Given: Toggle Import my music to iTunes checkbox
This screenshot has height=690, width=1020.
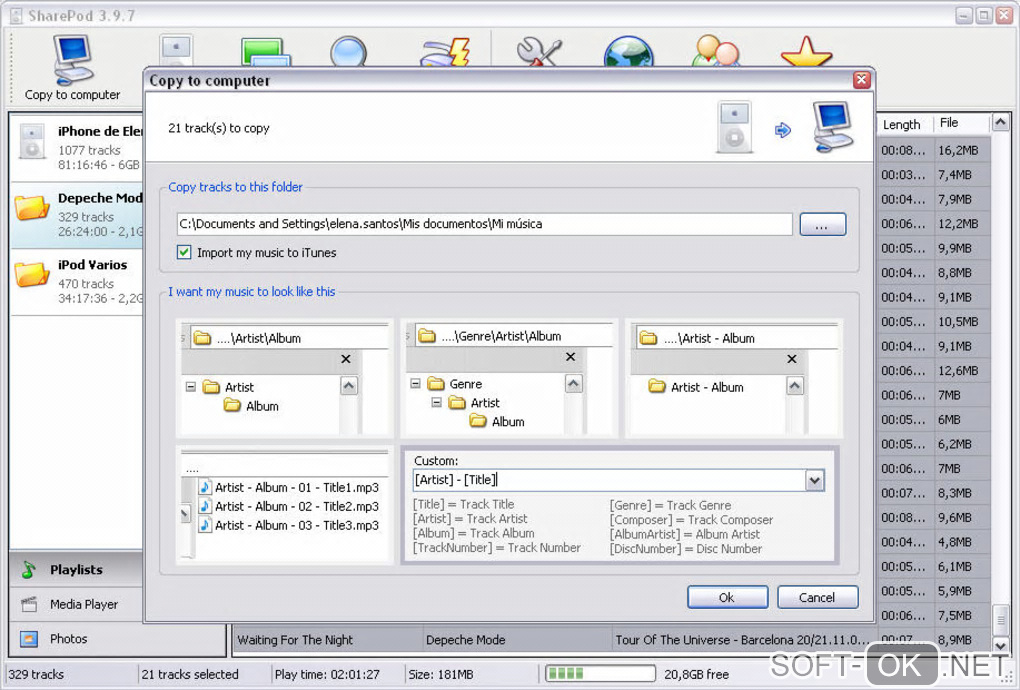Looking at the screenshot, I should pos(184,252).
